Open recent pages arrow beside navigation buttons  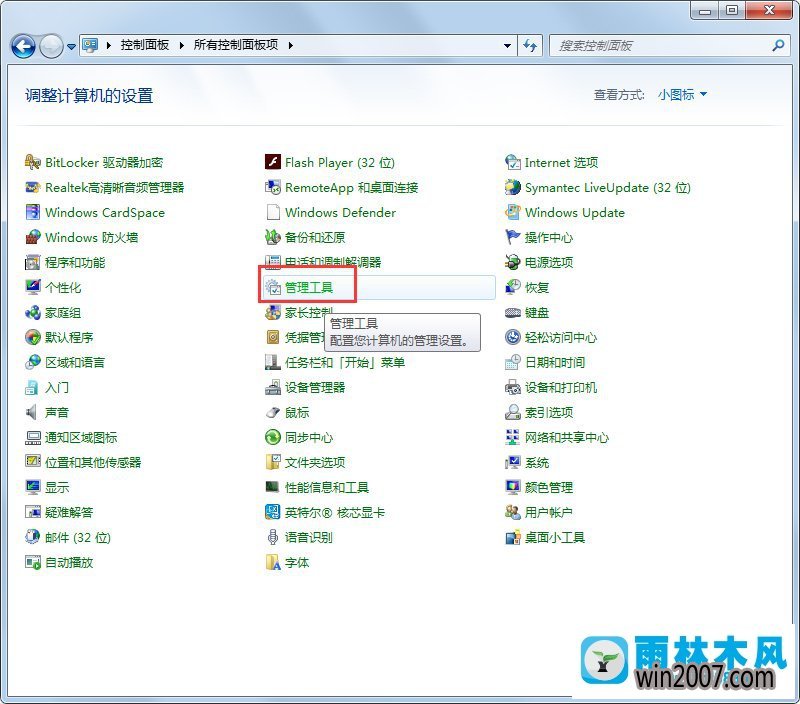pyautogui.click(x=71, y=46)
